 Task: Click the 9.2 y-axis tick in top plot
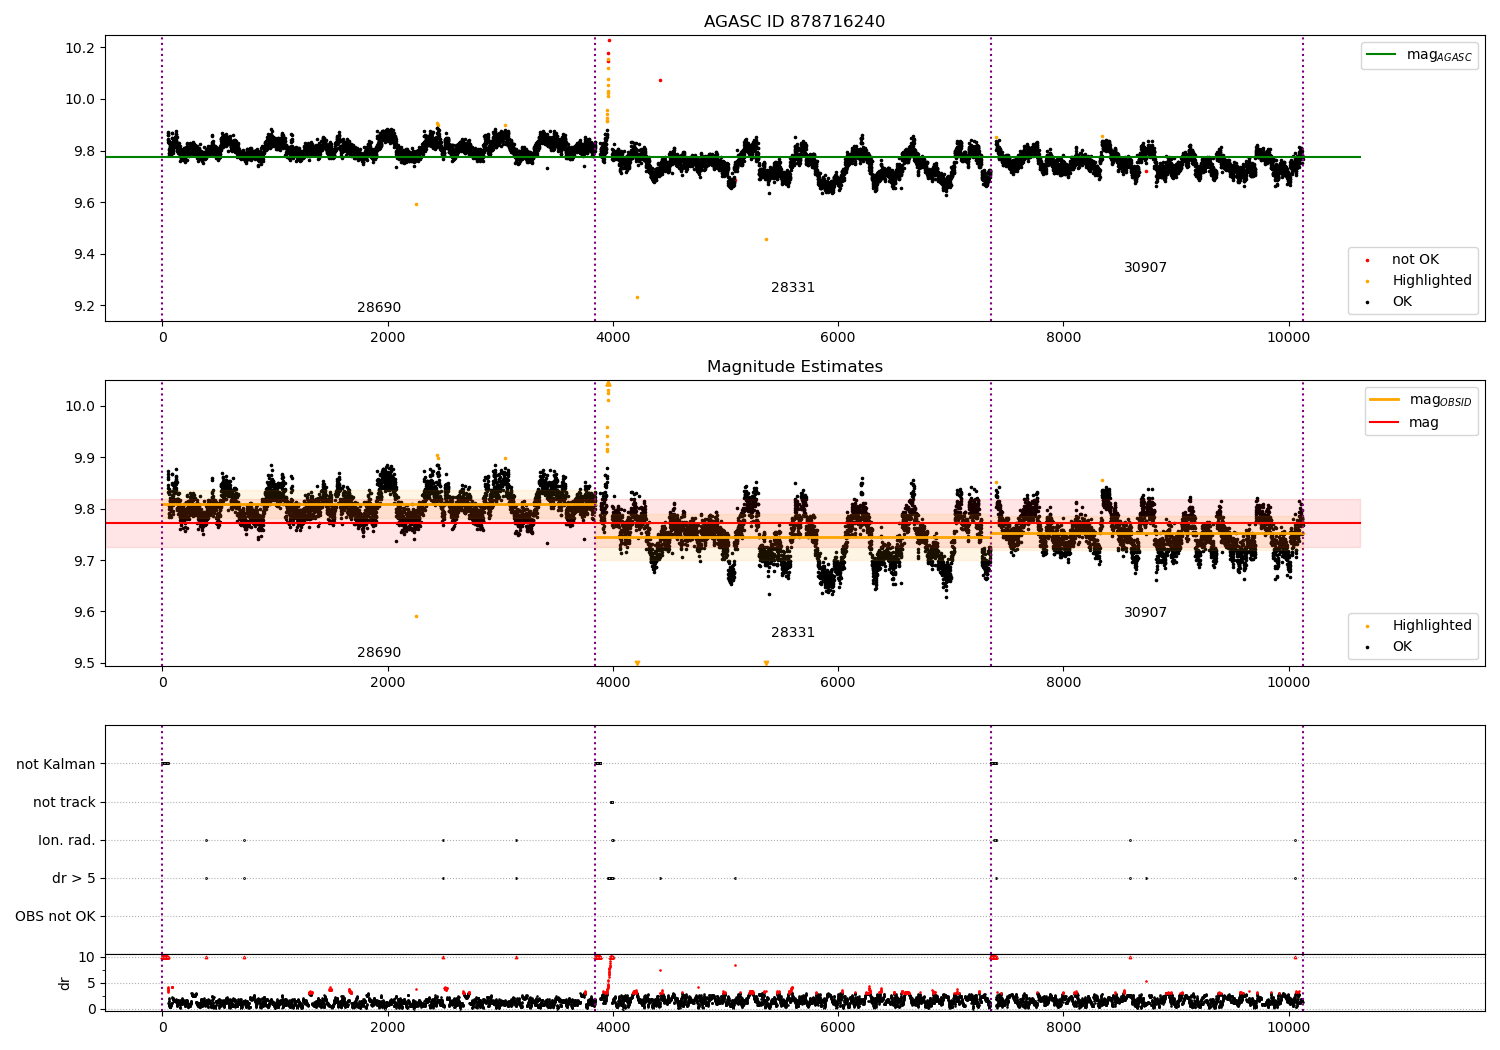85,306
